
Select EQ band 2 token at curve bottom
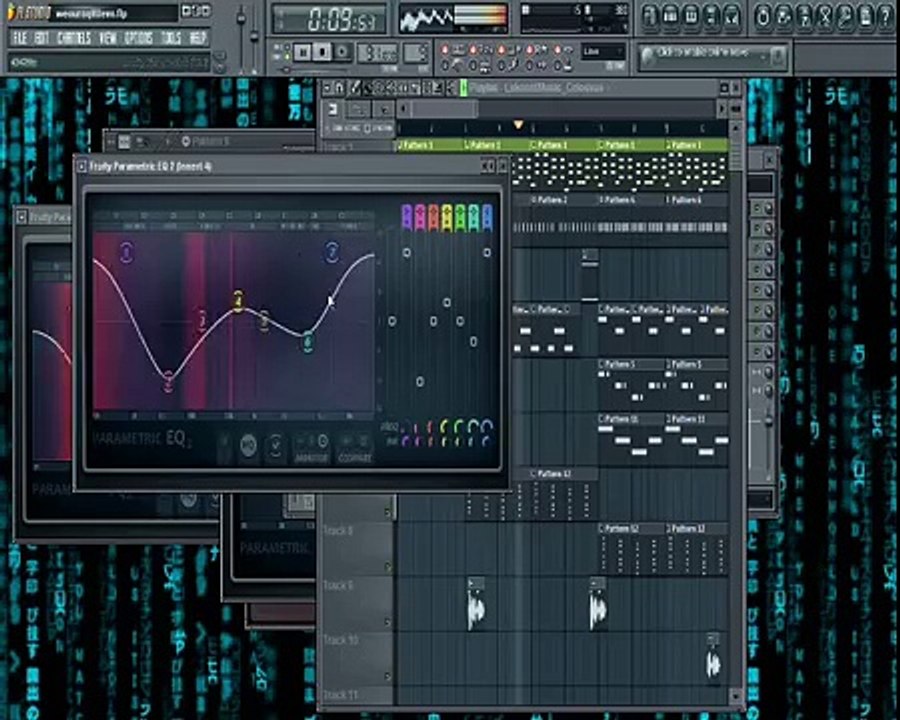click(168, 382)
